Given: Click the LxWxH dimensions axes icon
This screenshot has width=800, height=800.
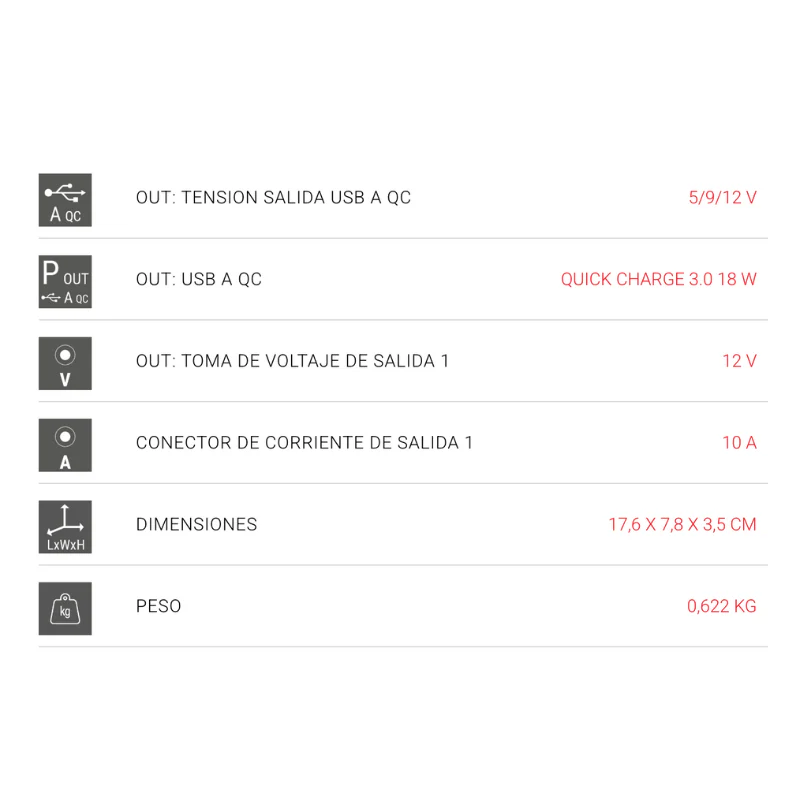Looking at the screenshot, I should [65, 527].
